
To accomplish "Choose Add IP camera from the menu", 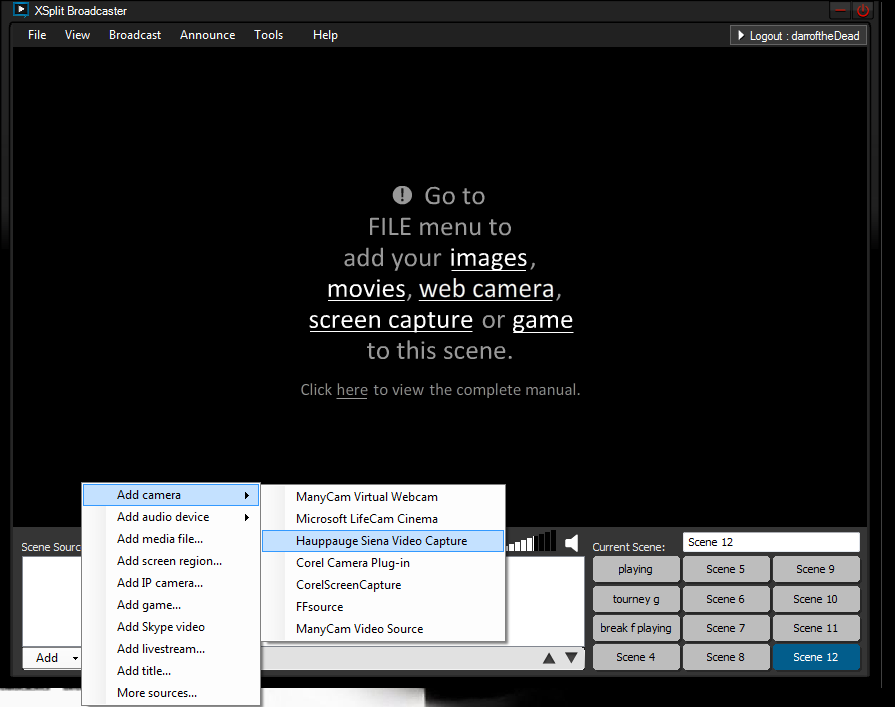I will tap(171, 583).
